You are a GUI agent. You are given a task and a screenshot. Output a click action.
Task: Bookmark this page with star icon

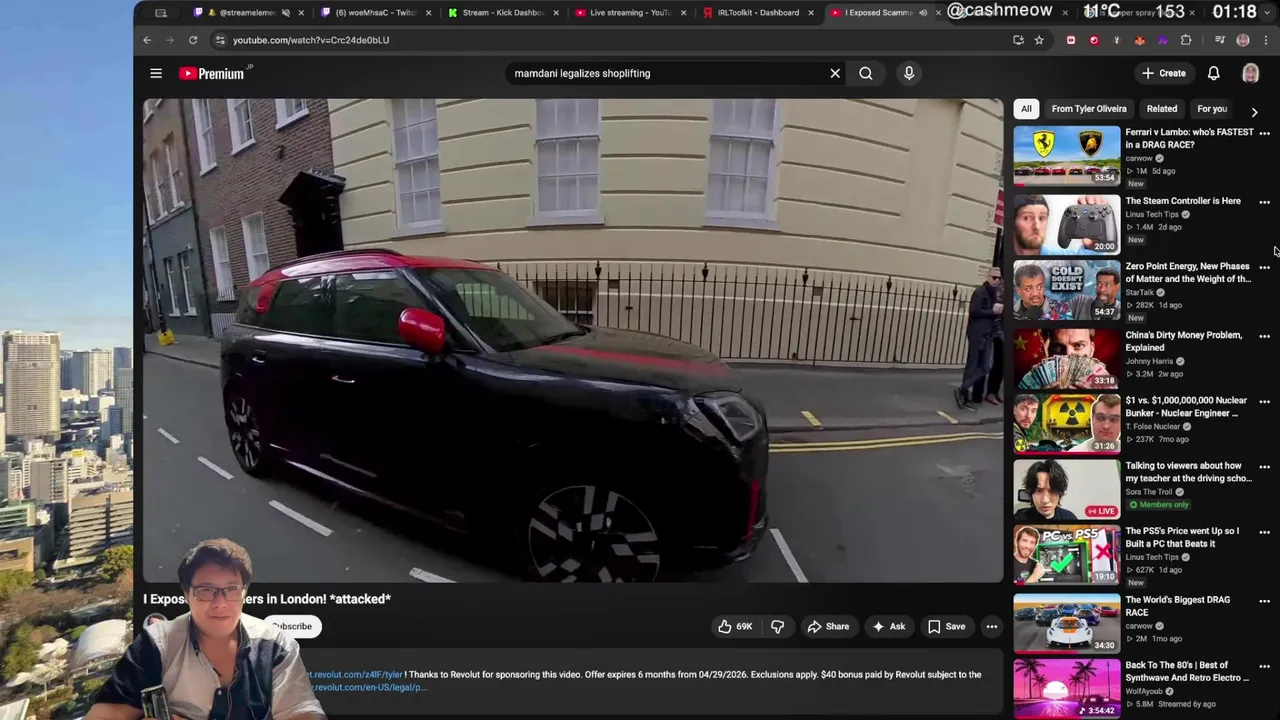pyautogui.click(x=1039, y=40)
